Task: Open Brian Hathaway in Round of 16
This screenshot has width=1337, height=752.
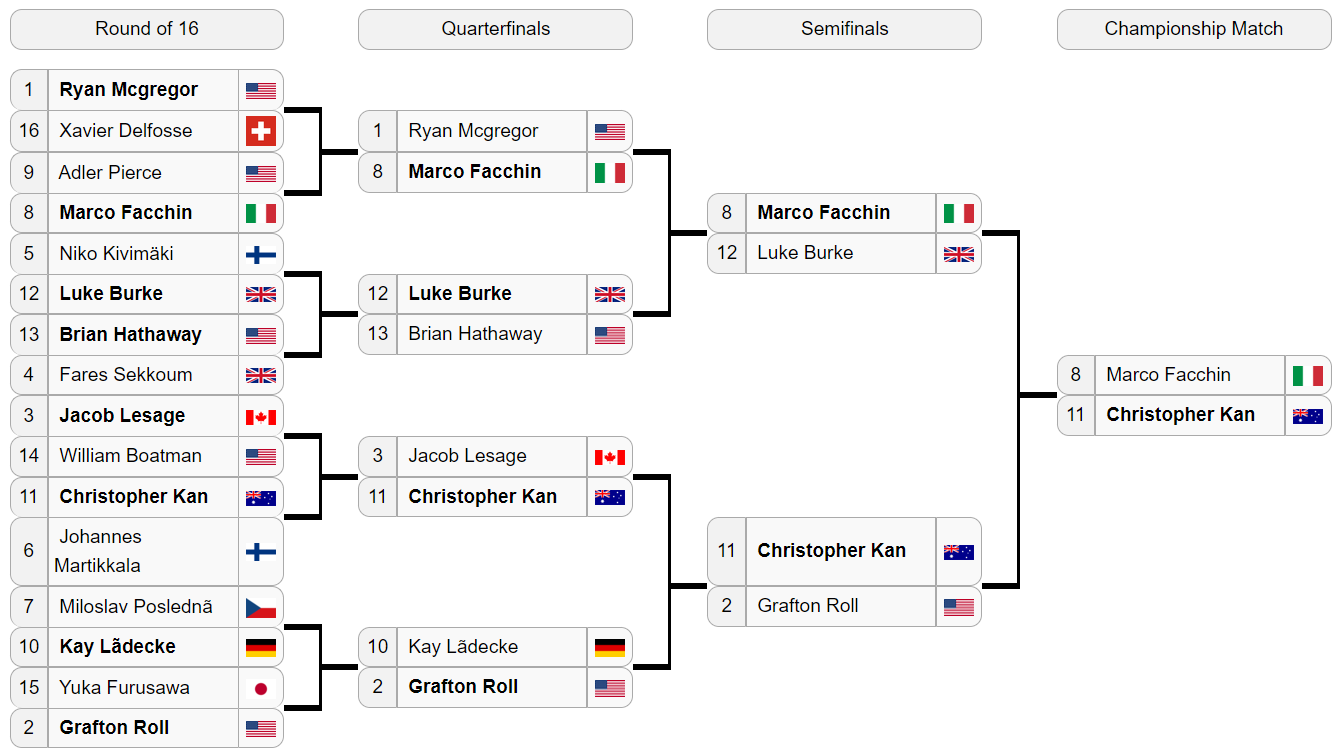Action: coord(131,335)
